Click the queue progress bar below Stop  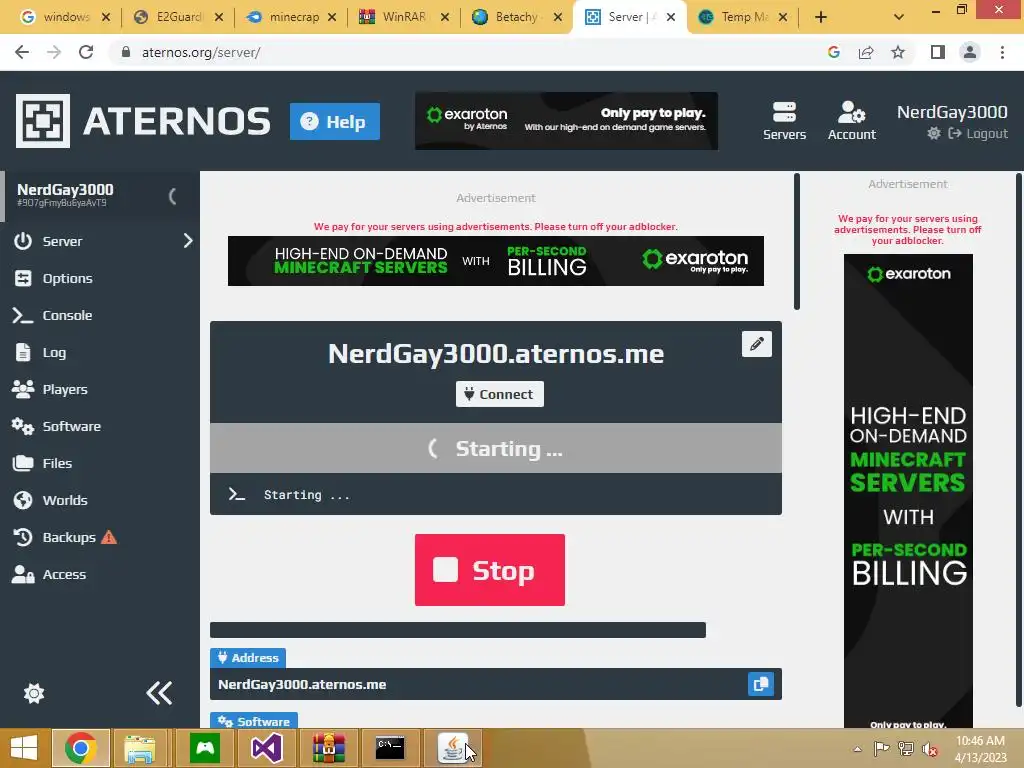point(458,630)
